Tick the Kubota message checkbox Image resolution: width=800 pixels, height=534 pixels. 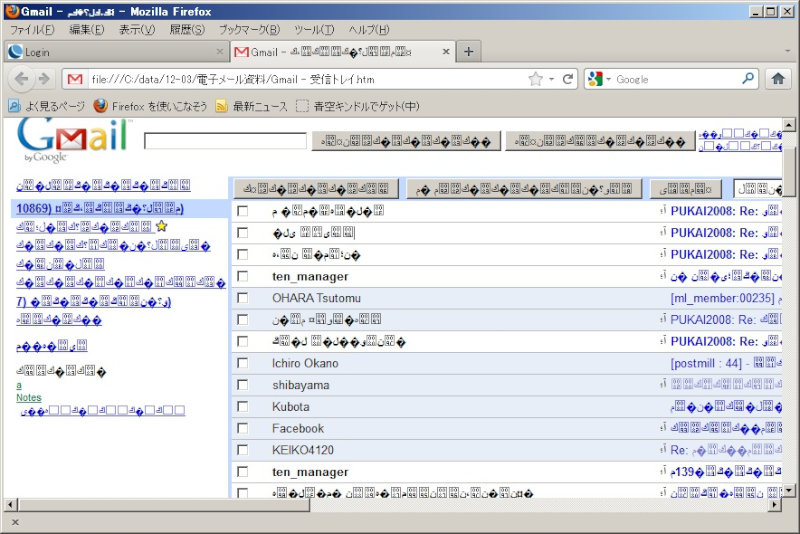click(243, 406)
